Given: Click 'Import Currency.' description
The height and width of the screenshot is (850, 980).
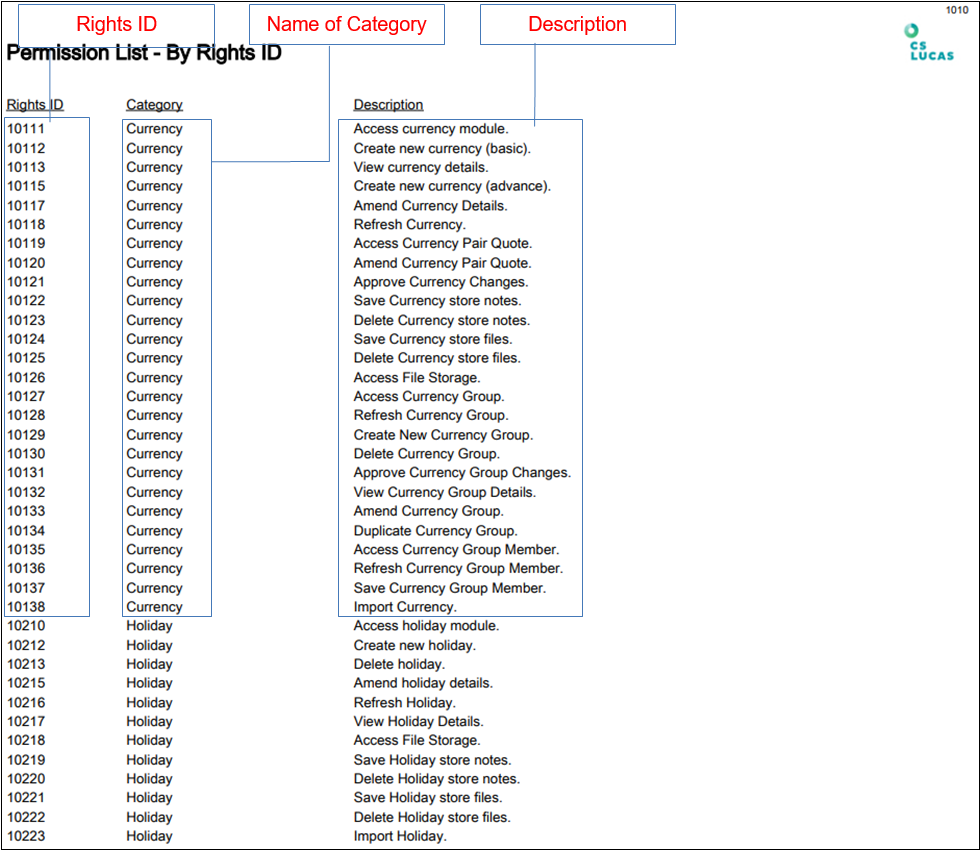Looking at the screenshot, I should 405,607.
